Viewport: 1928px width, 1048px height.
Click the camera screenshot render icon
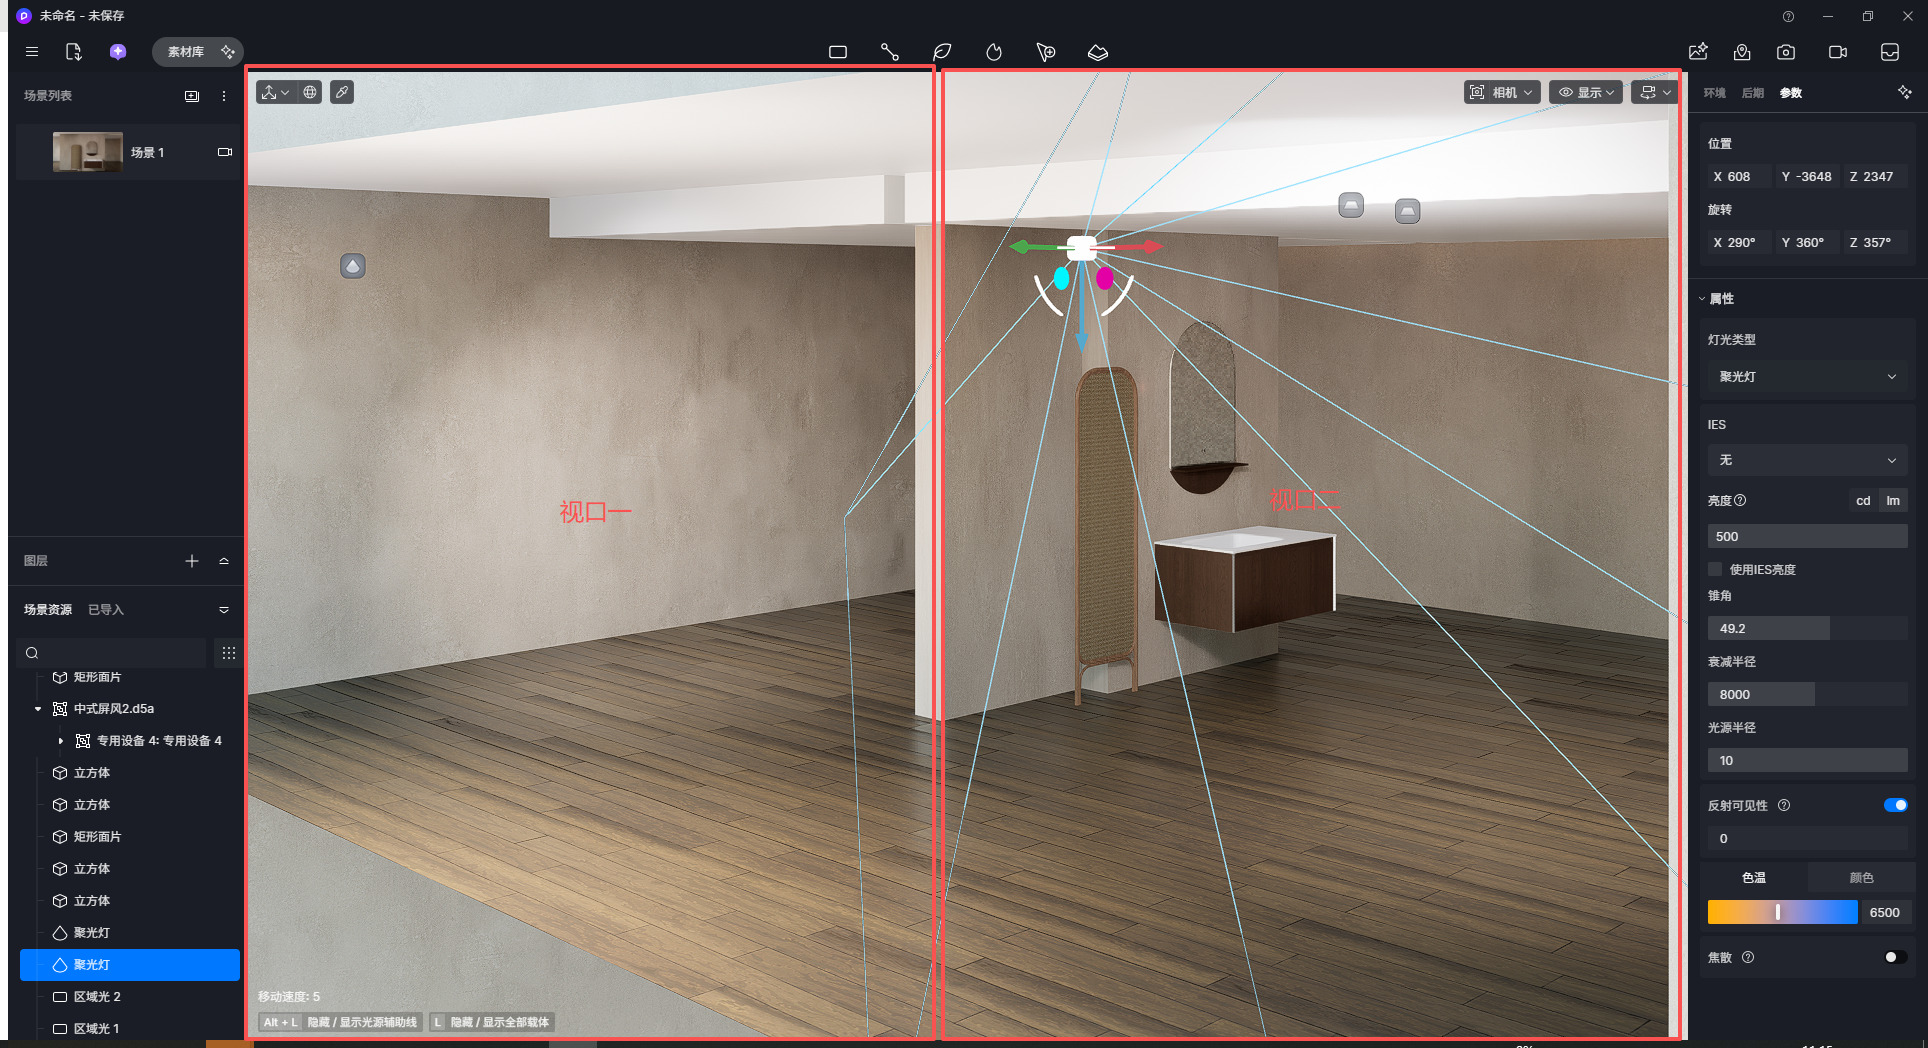pyautogui.click(x=1786, y=52)
